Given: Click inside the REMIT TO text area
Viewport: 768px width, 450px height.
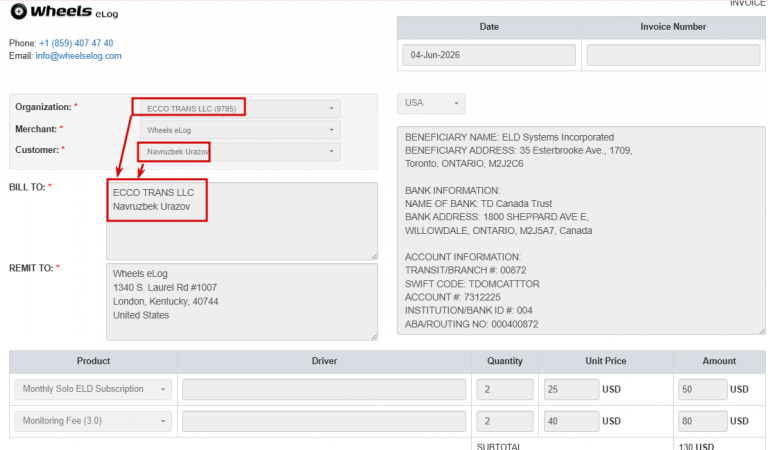Looking at the screenshot, I should (242, 302).
